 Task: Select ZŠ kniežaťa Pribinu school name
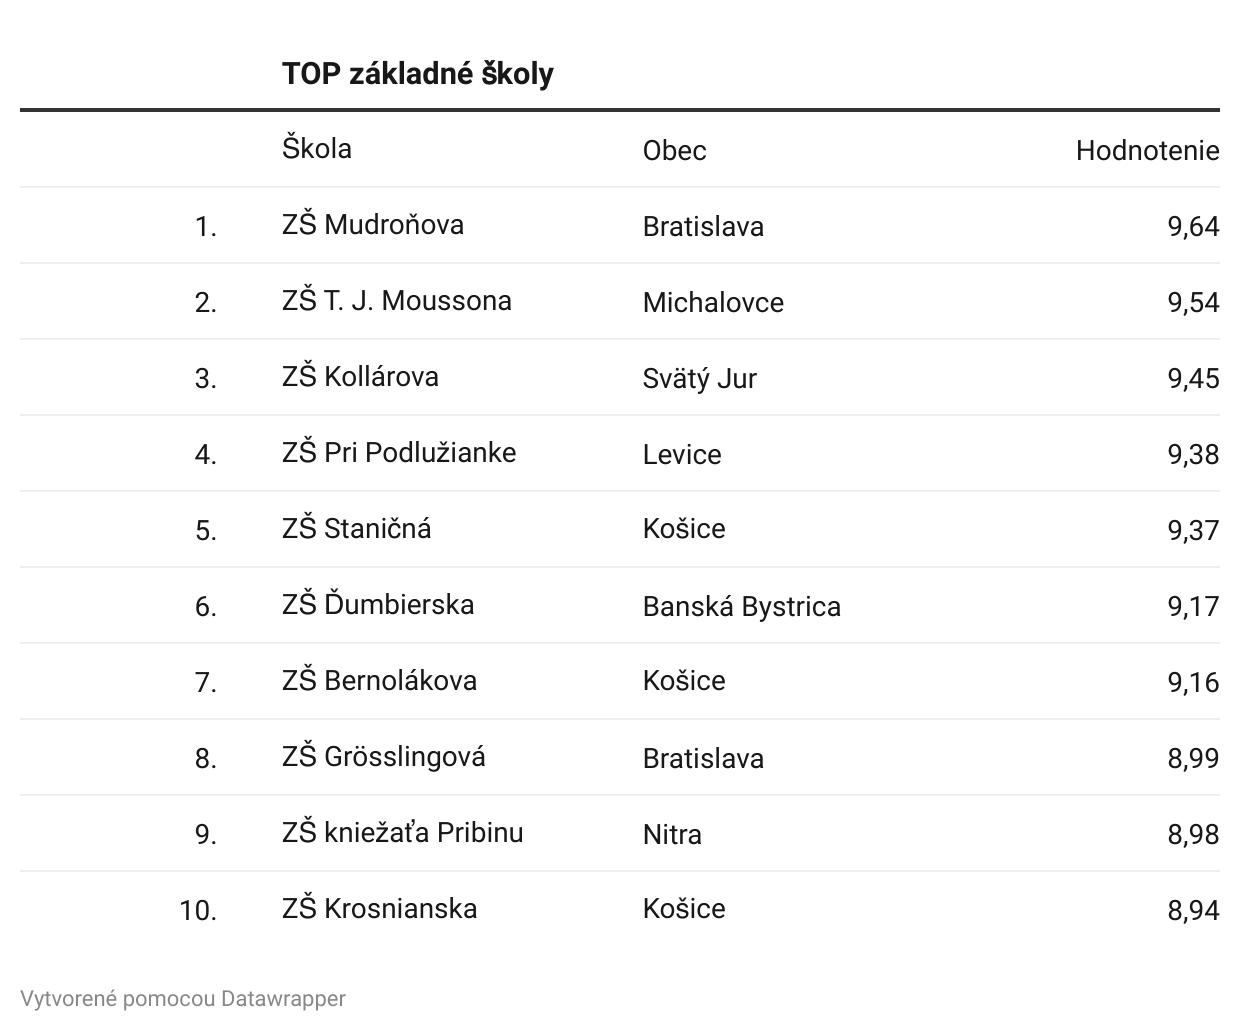click(x=402, y=833)
